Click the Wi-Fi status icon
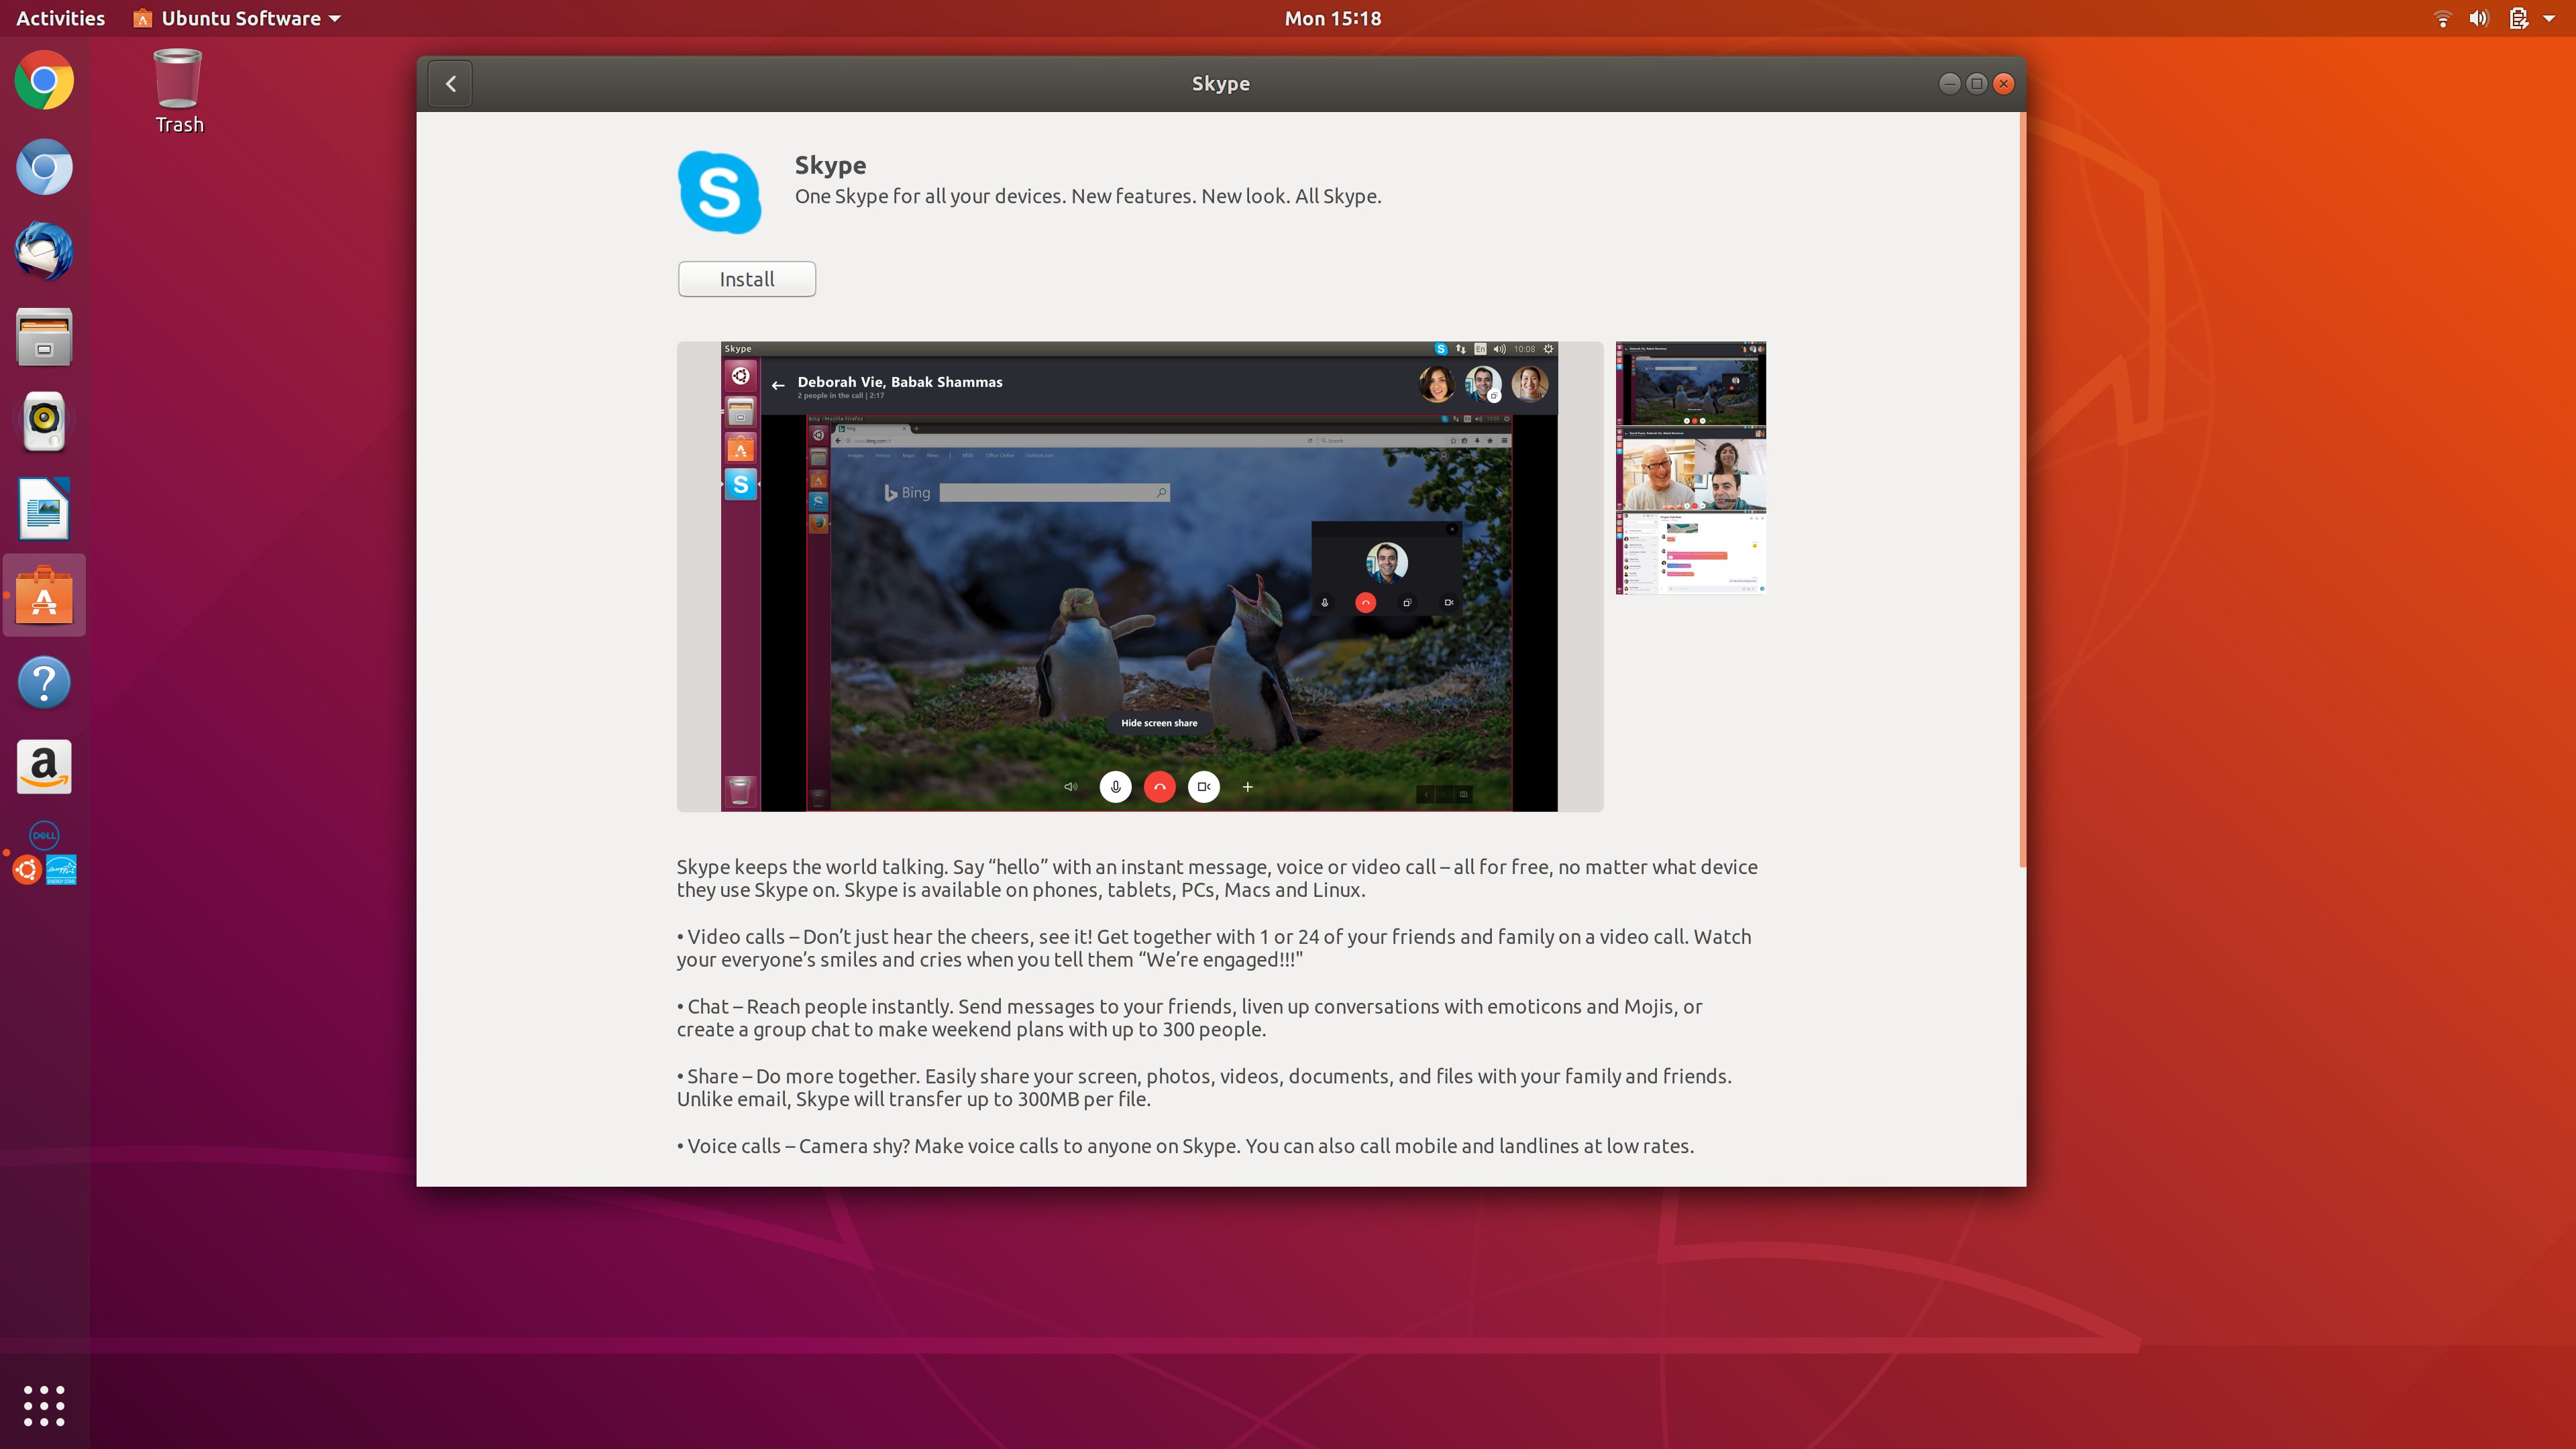The image size is (2576, 1449). point(2442,18)
